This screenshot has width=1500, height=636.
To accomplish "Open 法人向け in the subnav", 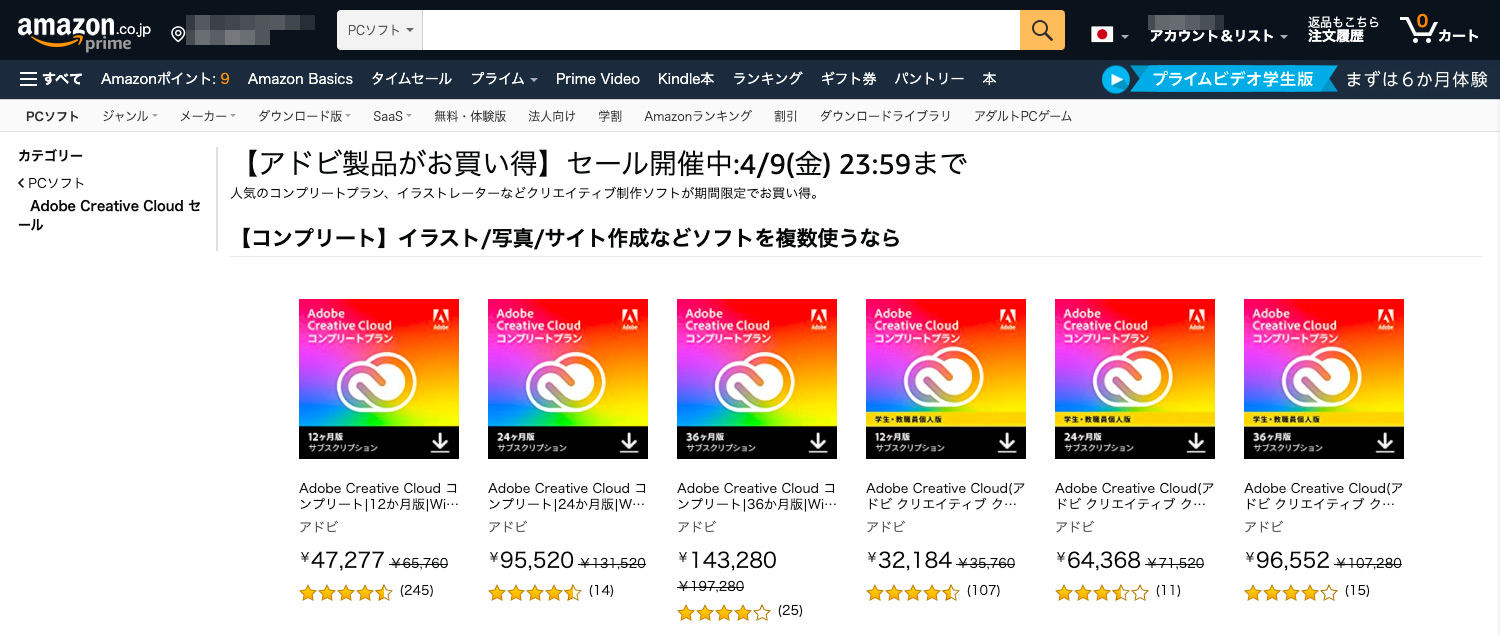I will click(x=552, y=116).
